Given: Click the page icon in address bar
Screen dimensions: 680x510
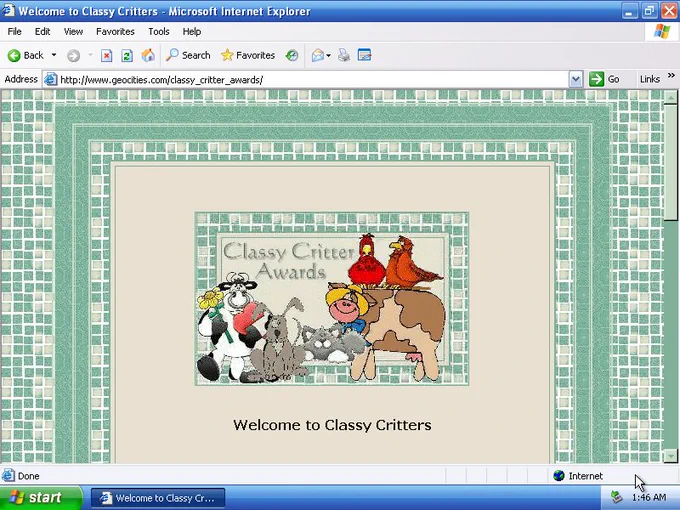Looking at the screenshot, I should pos(51,79).
